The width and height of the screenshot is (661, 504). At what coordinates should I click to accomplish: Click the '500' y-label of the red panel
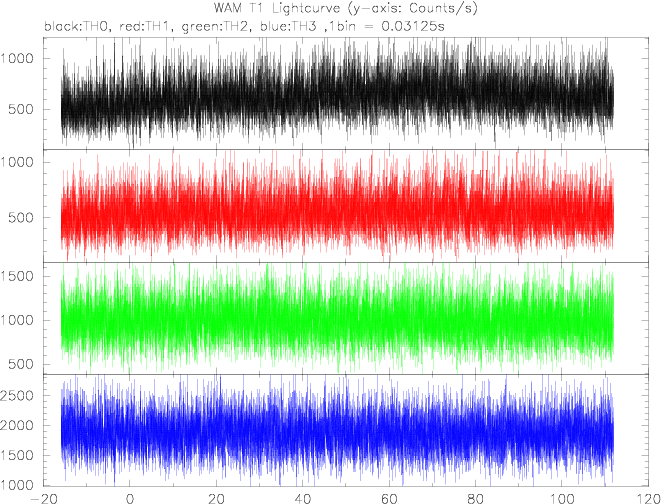21,217
